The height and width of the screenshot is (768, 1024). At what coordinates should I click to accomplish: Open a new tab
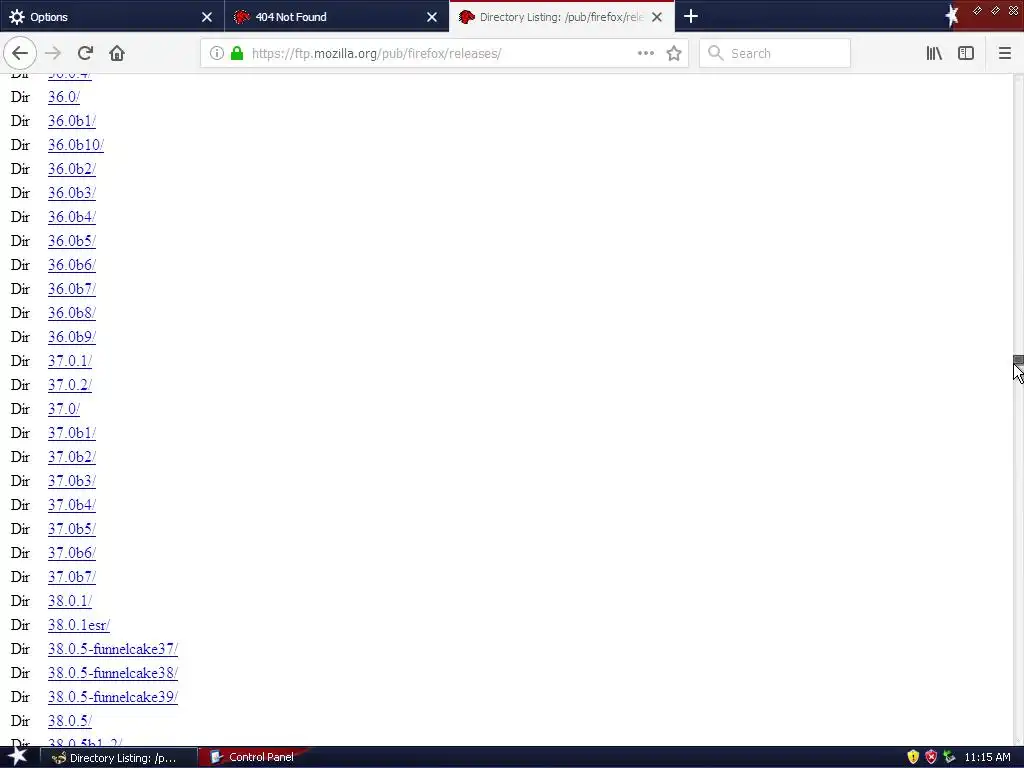pos(691,16)
